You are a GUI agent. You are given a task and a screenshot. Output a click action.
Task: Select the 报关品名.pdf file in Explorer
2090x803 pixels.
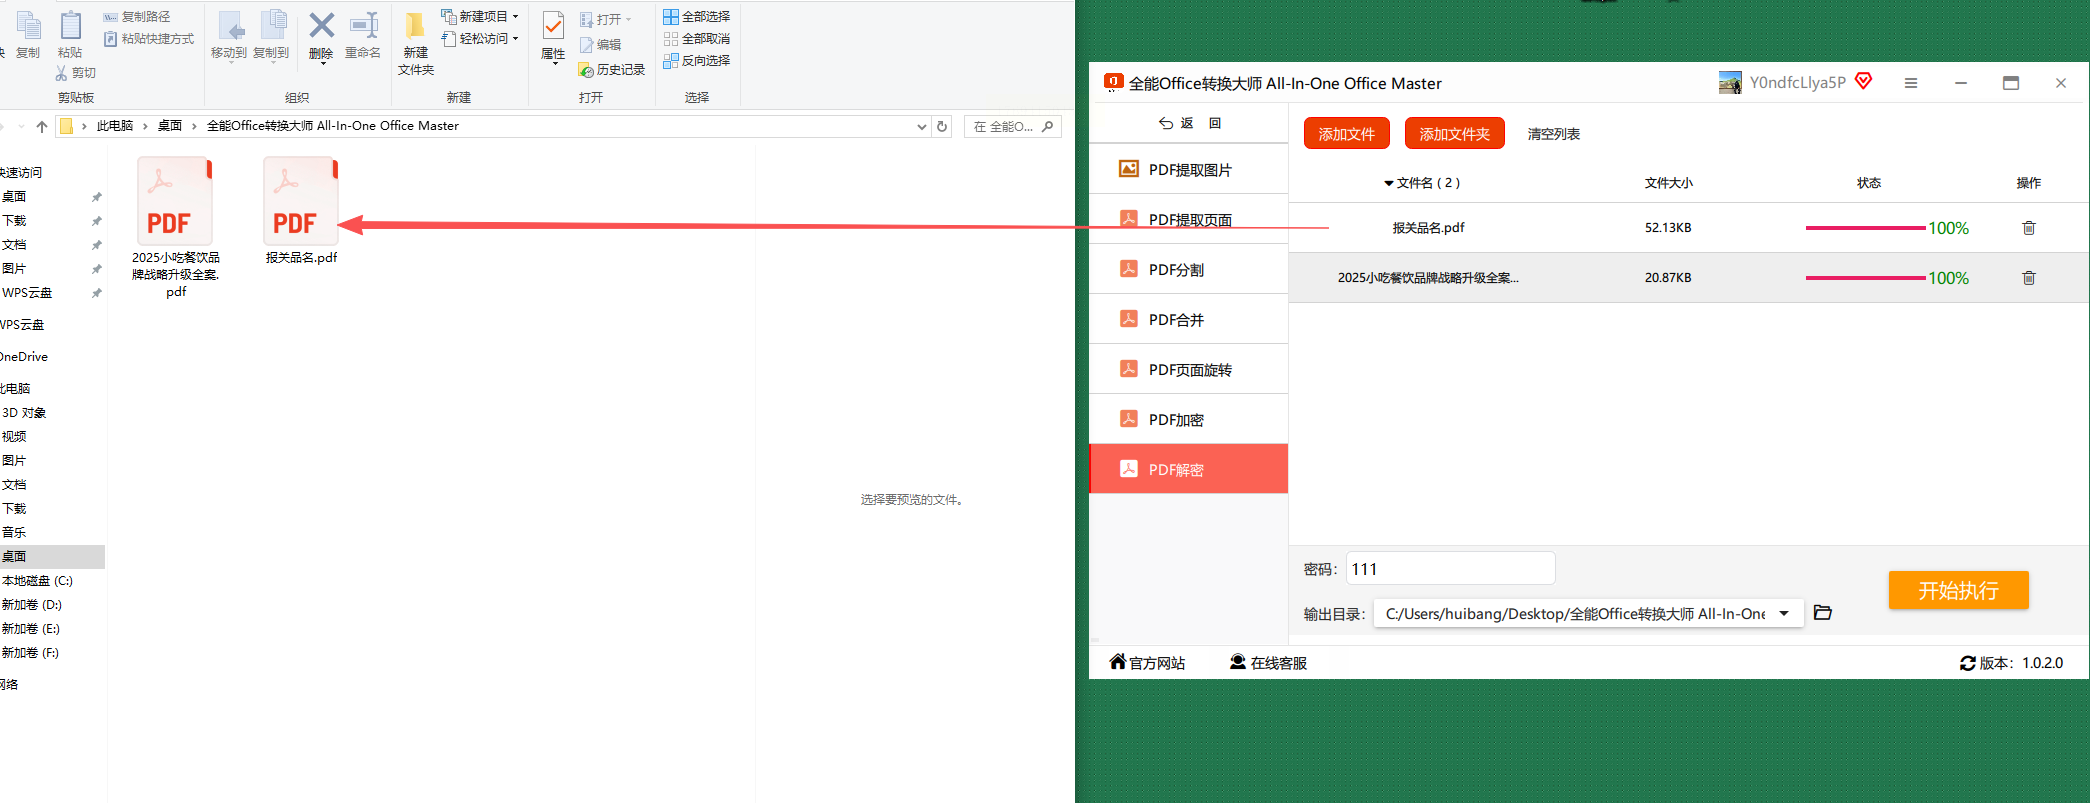pyautogui.click(x=301, y=211)
